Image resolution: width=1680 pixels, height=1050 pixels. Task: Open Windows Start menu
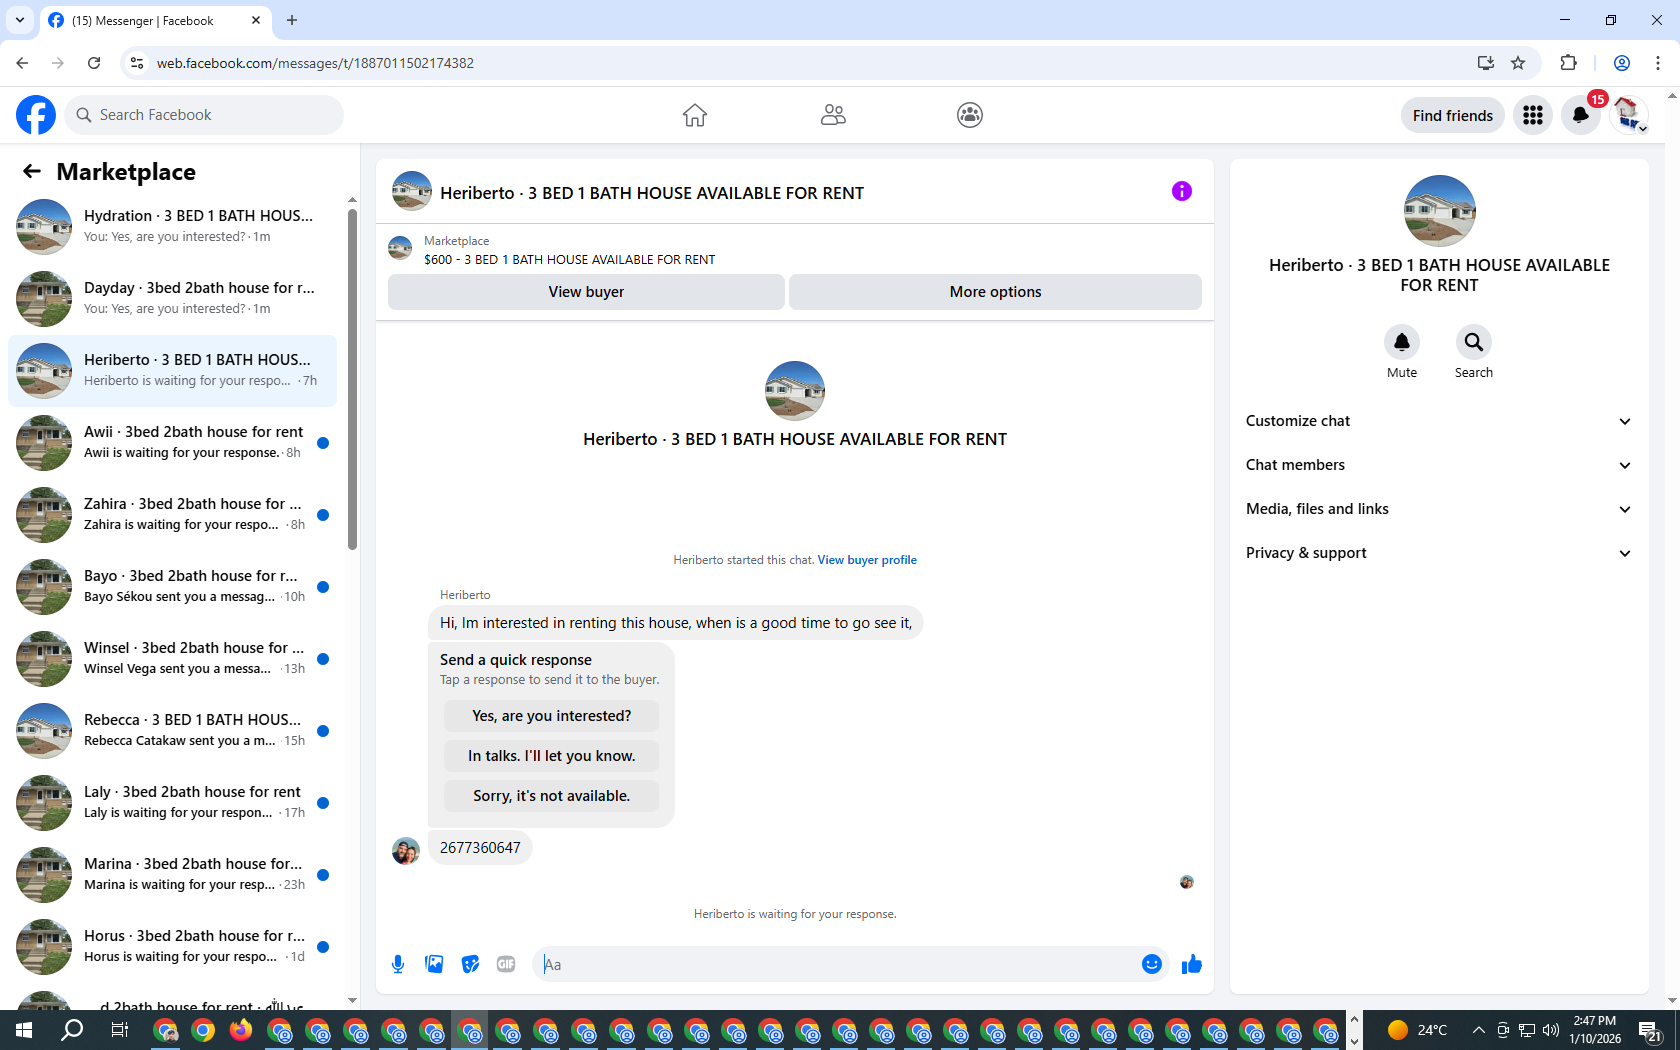click(x=24, y=1030)
